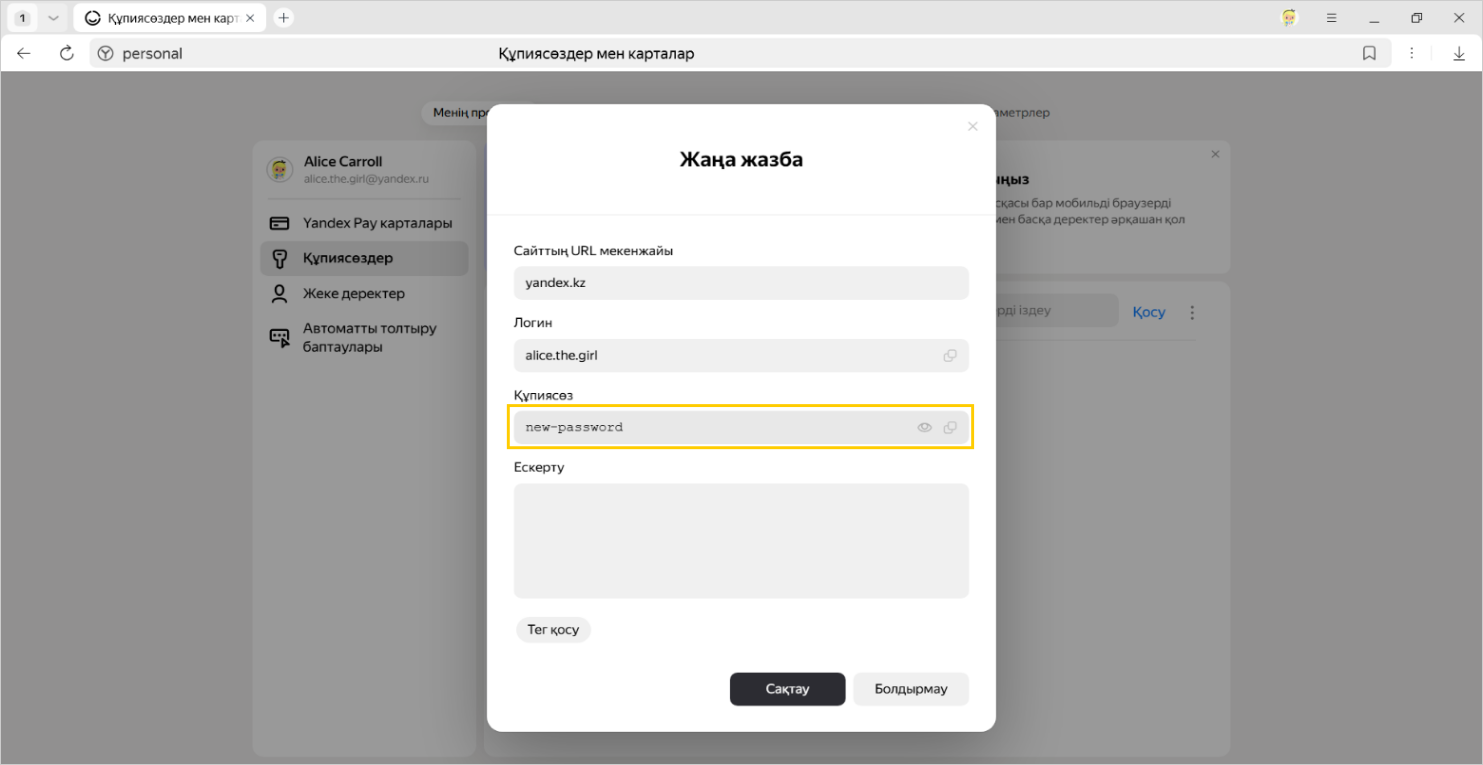Select Жеке деректер in sidebar

353,294
